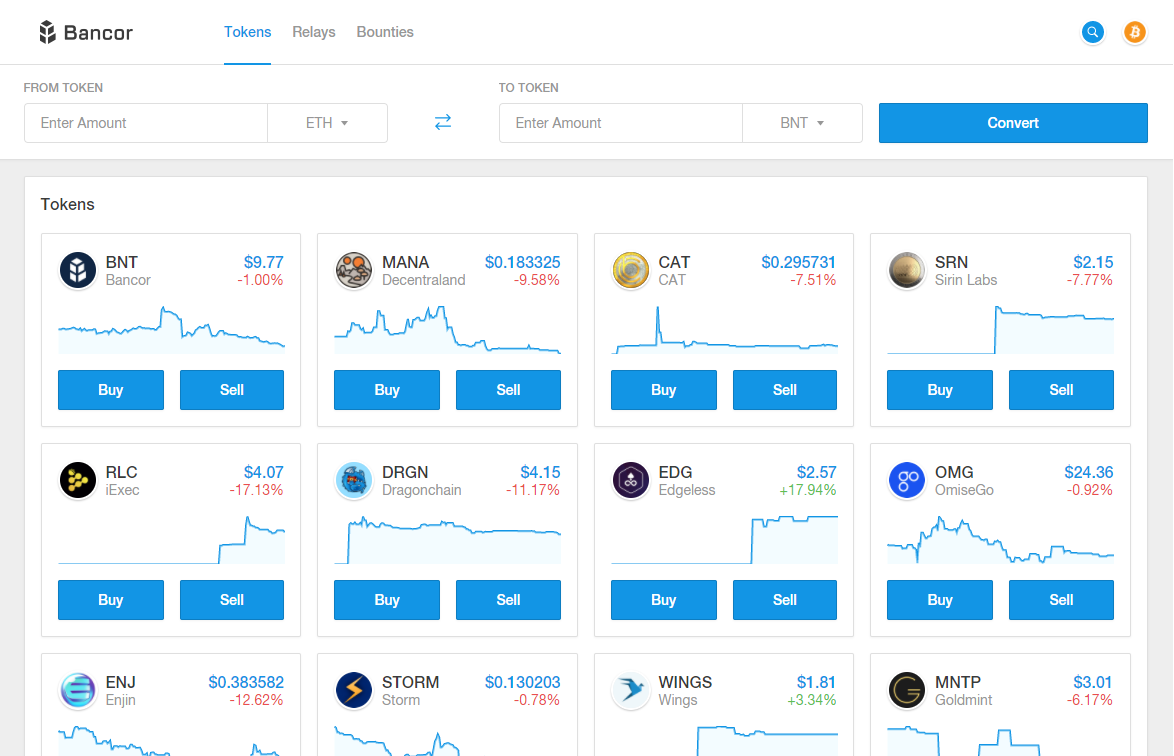Click the +17.94% EDG change value
The image size is (1174, 756).
click(808, 490)
